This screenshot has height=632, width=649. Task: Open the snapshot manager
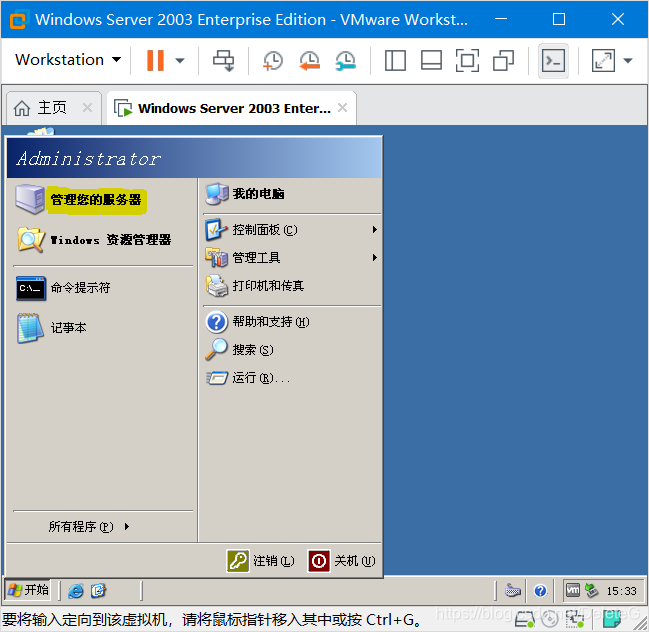click(x=345, y=60)
